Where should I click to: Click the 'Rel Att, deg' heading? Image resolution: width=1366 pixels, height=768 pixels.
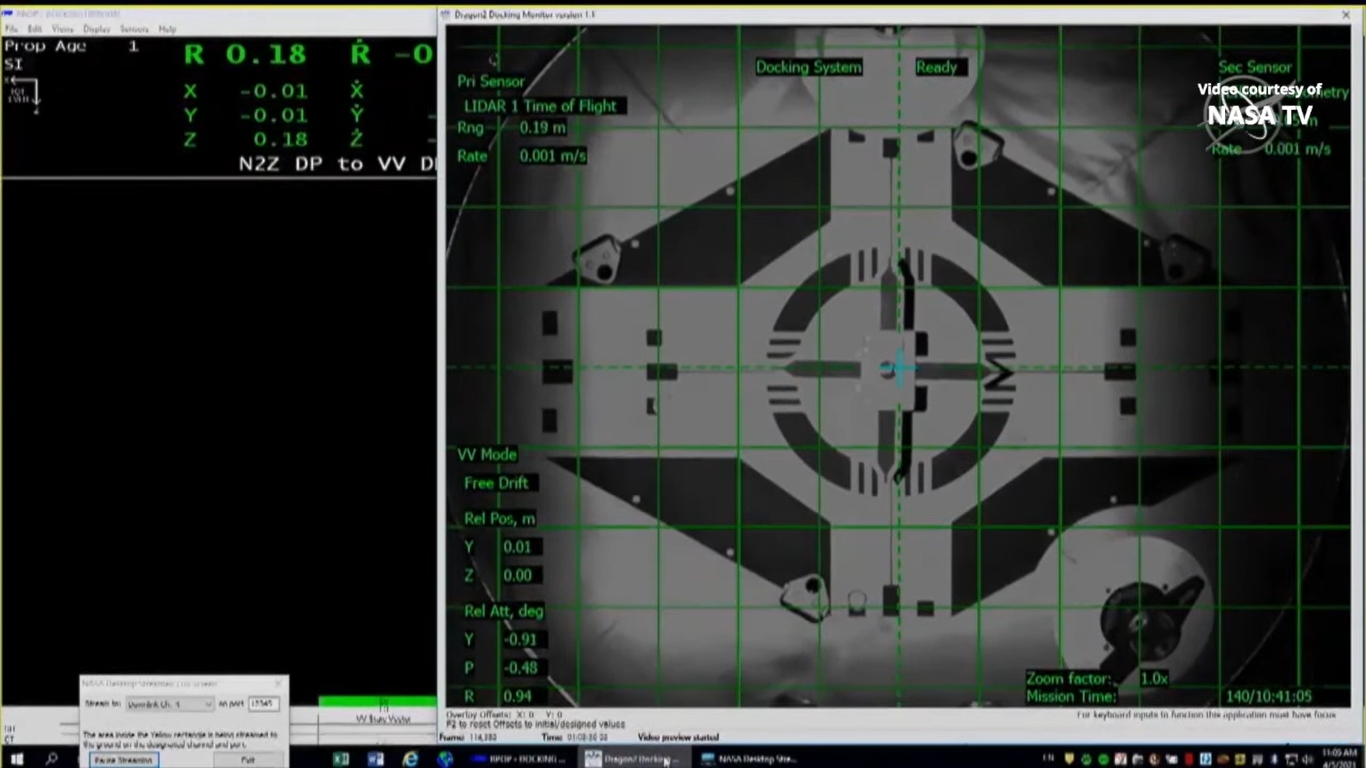point(504,611)
